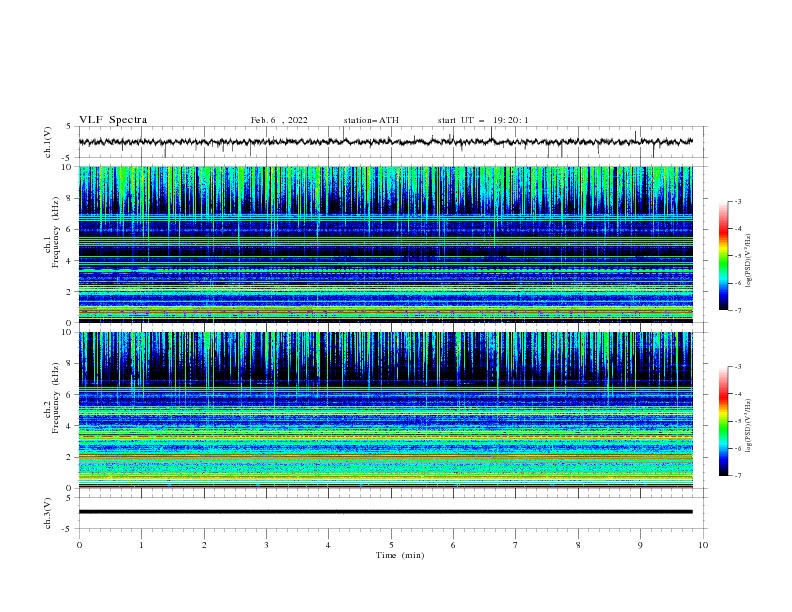Click the "2" tick on the time axis
Image resolution: width=792 pixels, height=612 pixels.
[204, 545]
